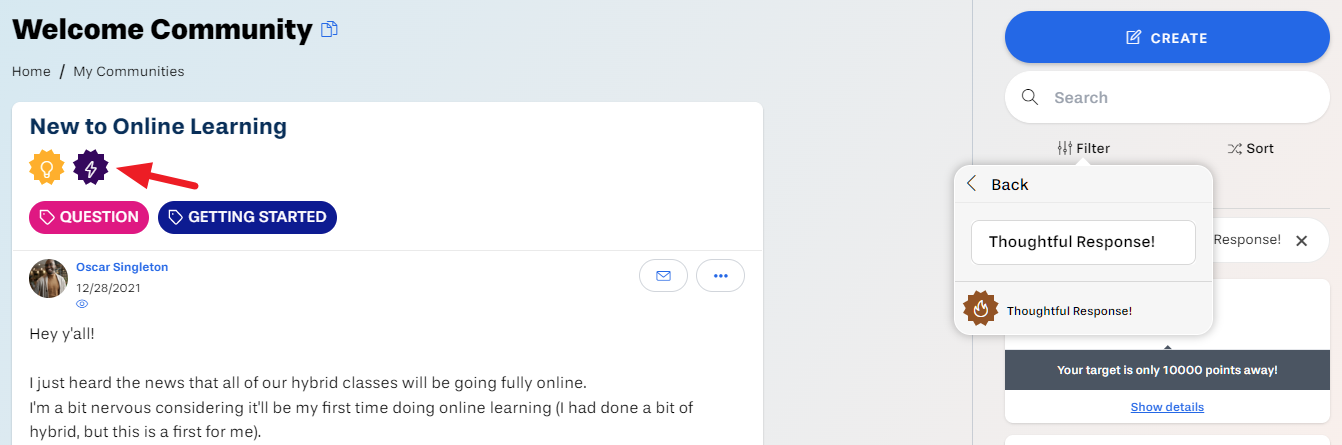Viewport: 1342px width, 445px height.
Task: Click the copy icon beside Welcome Community
Action: pyautogui.click(x=329, y=30)
